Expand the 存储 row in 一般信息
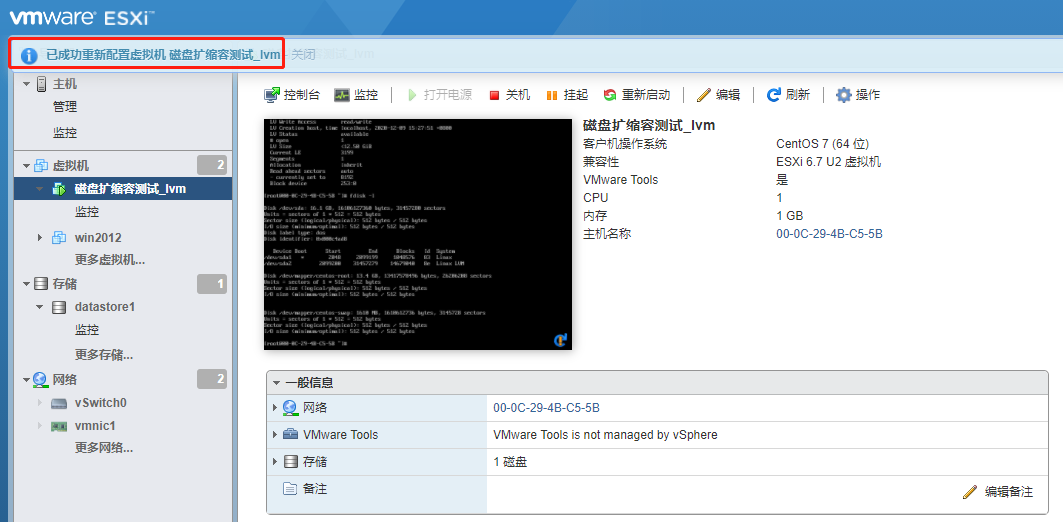Viewport: 1063px width, 522px height. [x=275, y=462]
